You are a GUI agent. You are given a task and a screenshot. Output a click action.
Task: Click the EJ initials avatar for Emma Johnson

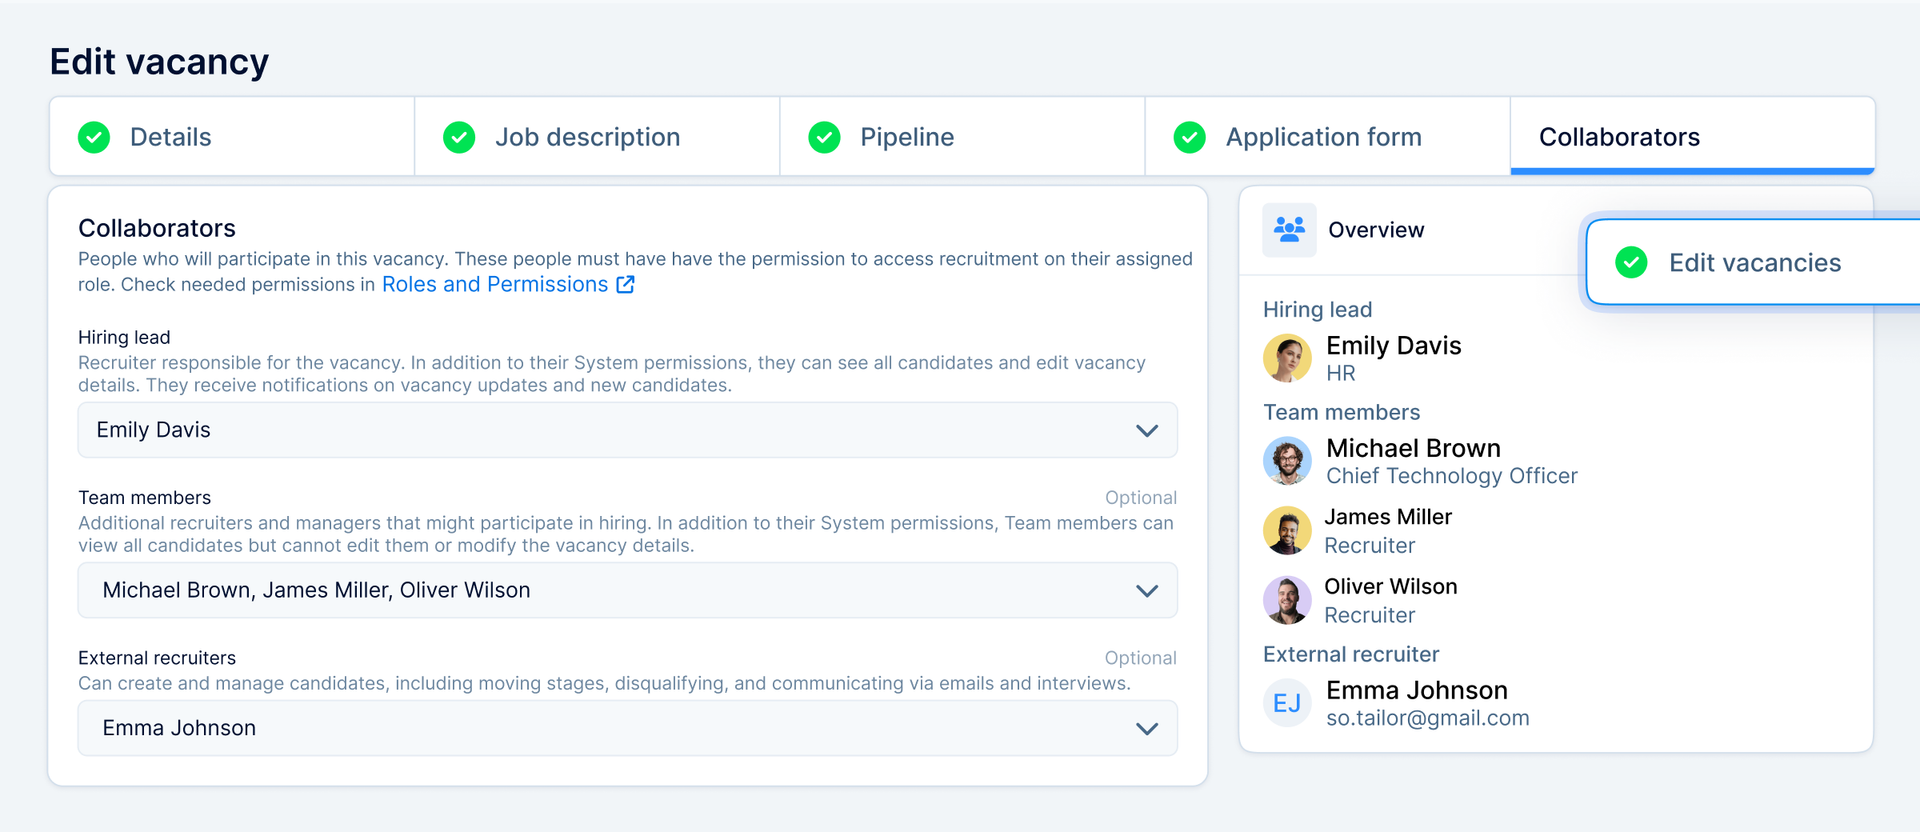(1287, 703)
